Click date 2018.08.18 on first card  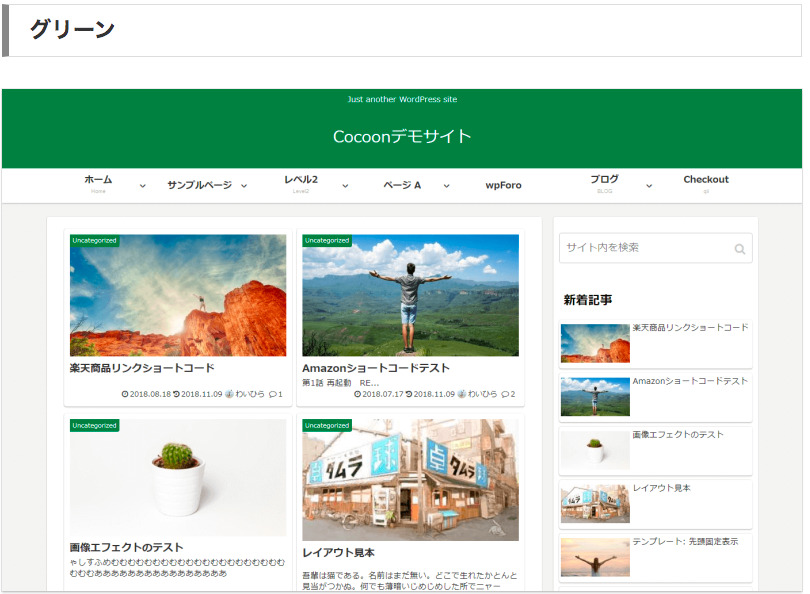pyautogui.click(x=150, y=394)
